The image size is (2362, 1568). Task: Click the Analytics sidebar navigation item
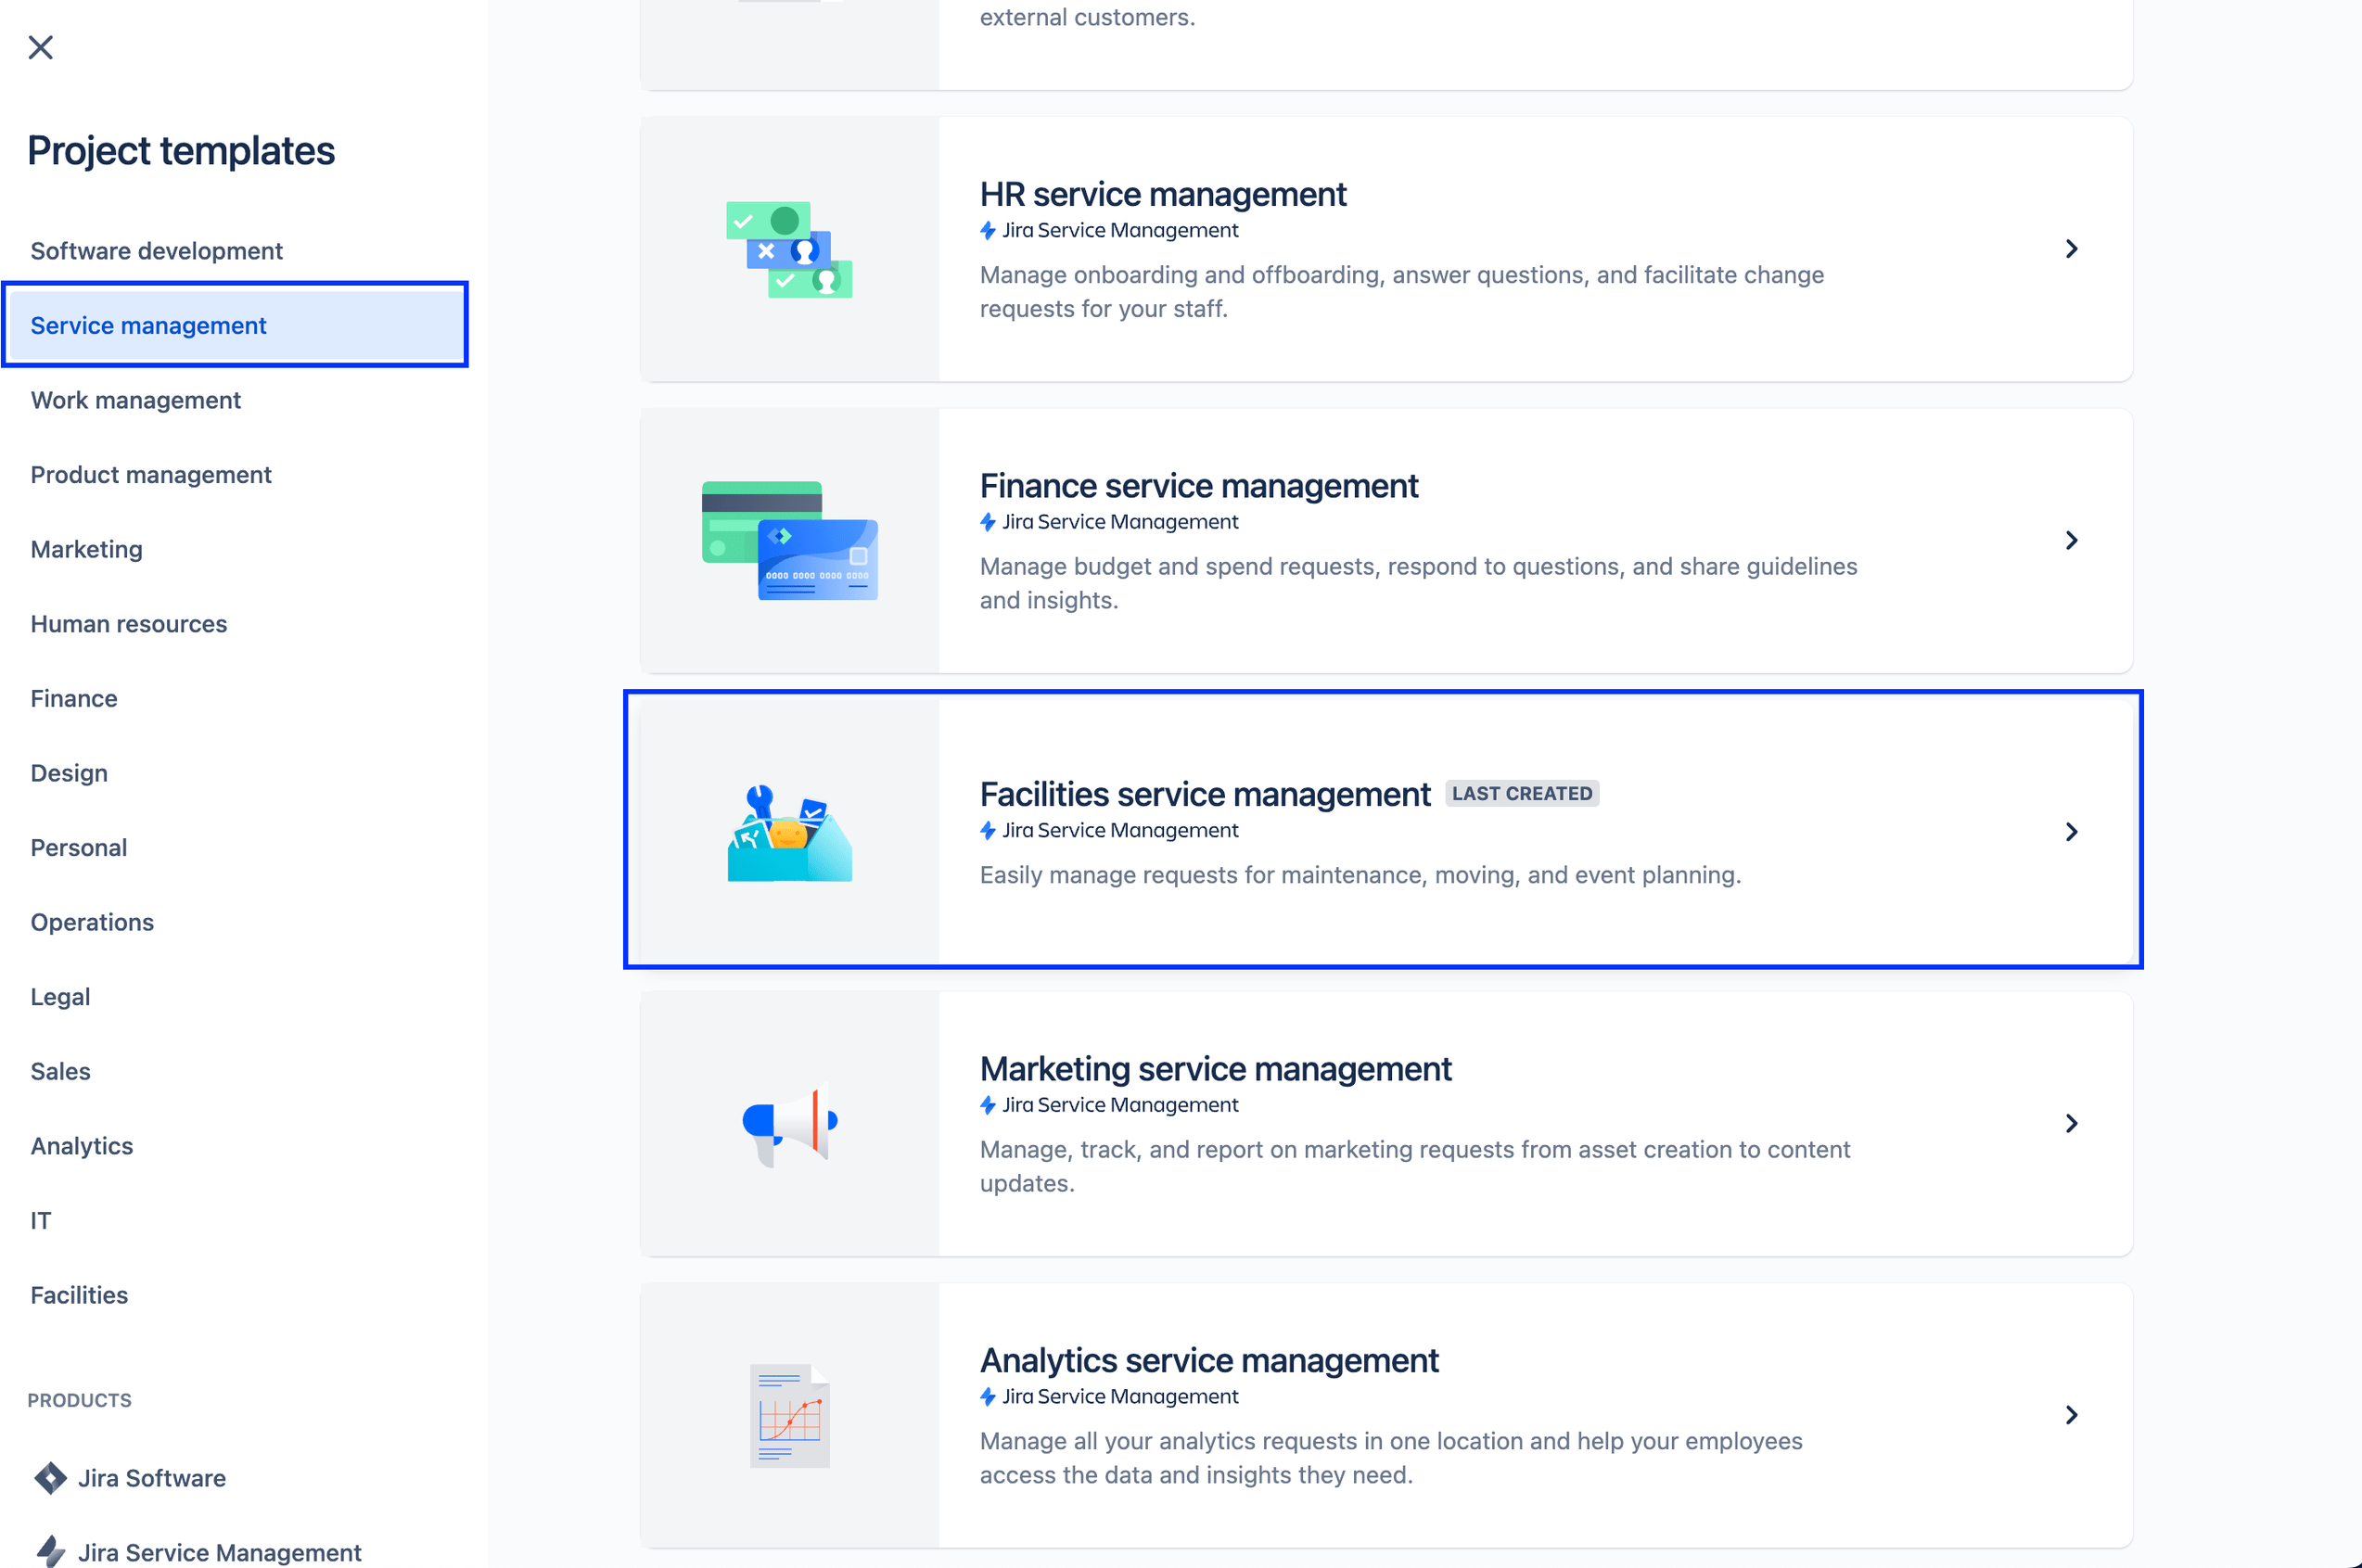click(83, 1144)
